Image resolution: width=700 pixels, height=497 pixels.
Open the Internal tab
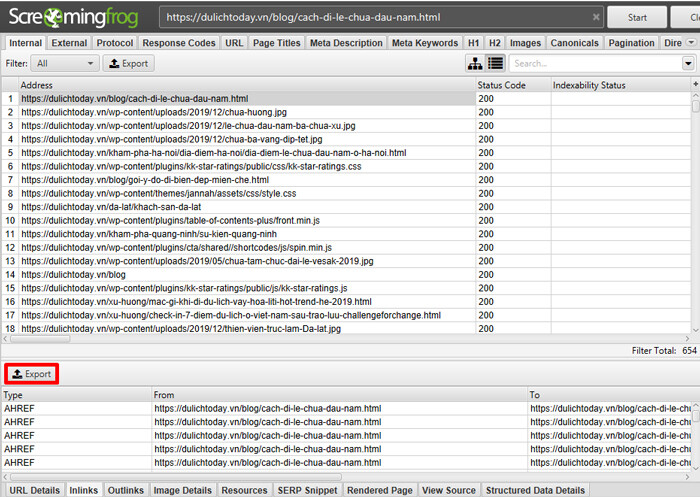click(25, 43)
